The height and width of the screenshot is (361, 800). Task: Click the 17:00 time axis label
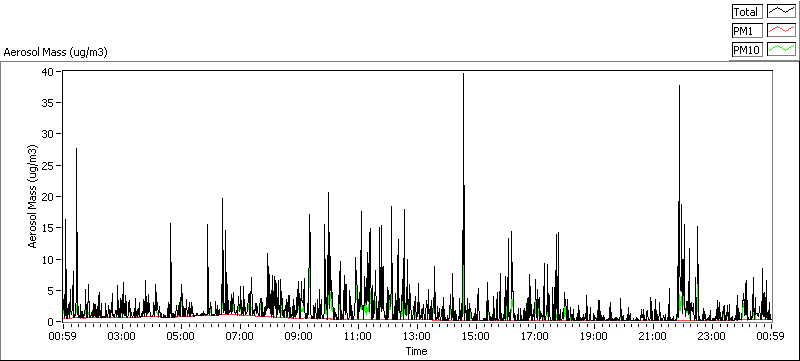click(x=535, y=336)
